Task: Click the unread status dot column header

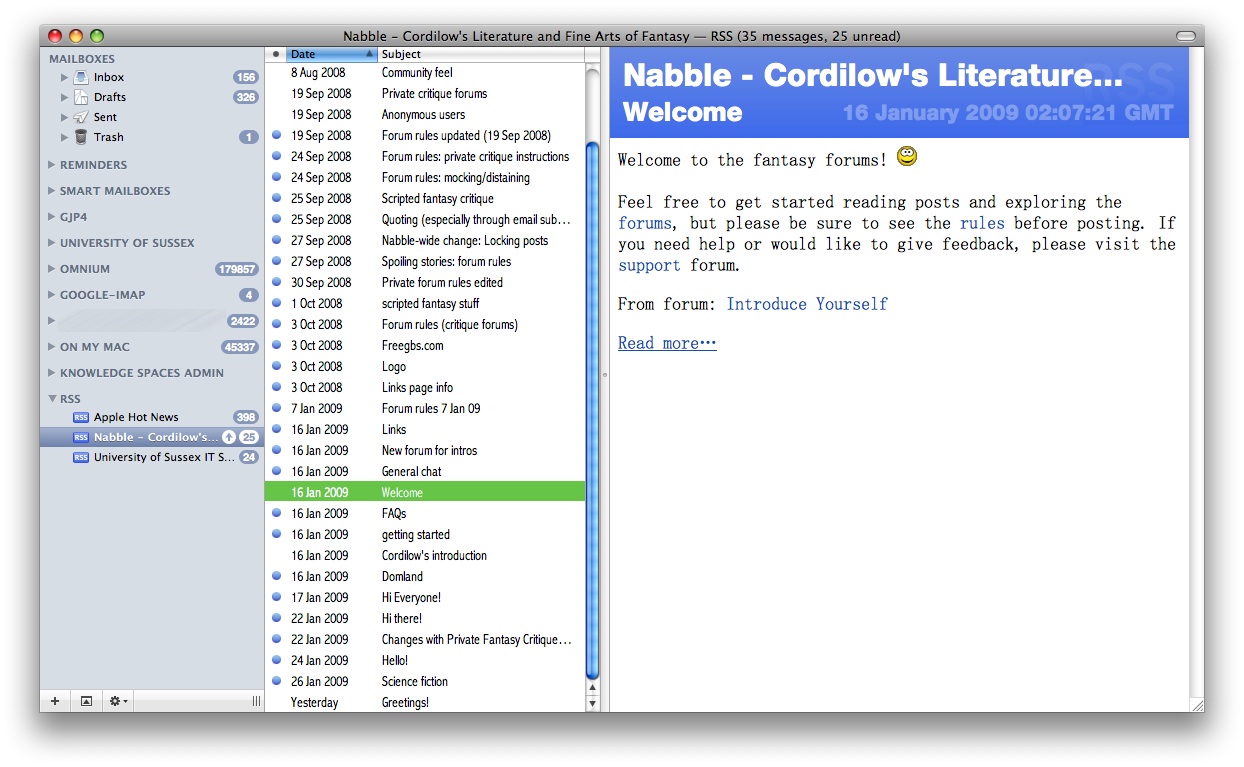Action: tap(276, 54)
